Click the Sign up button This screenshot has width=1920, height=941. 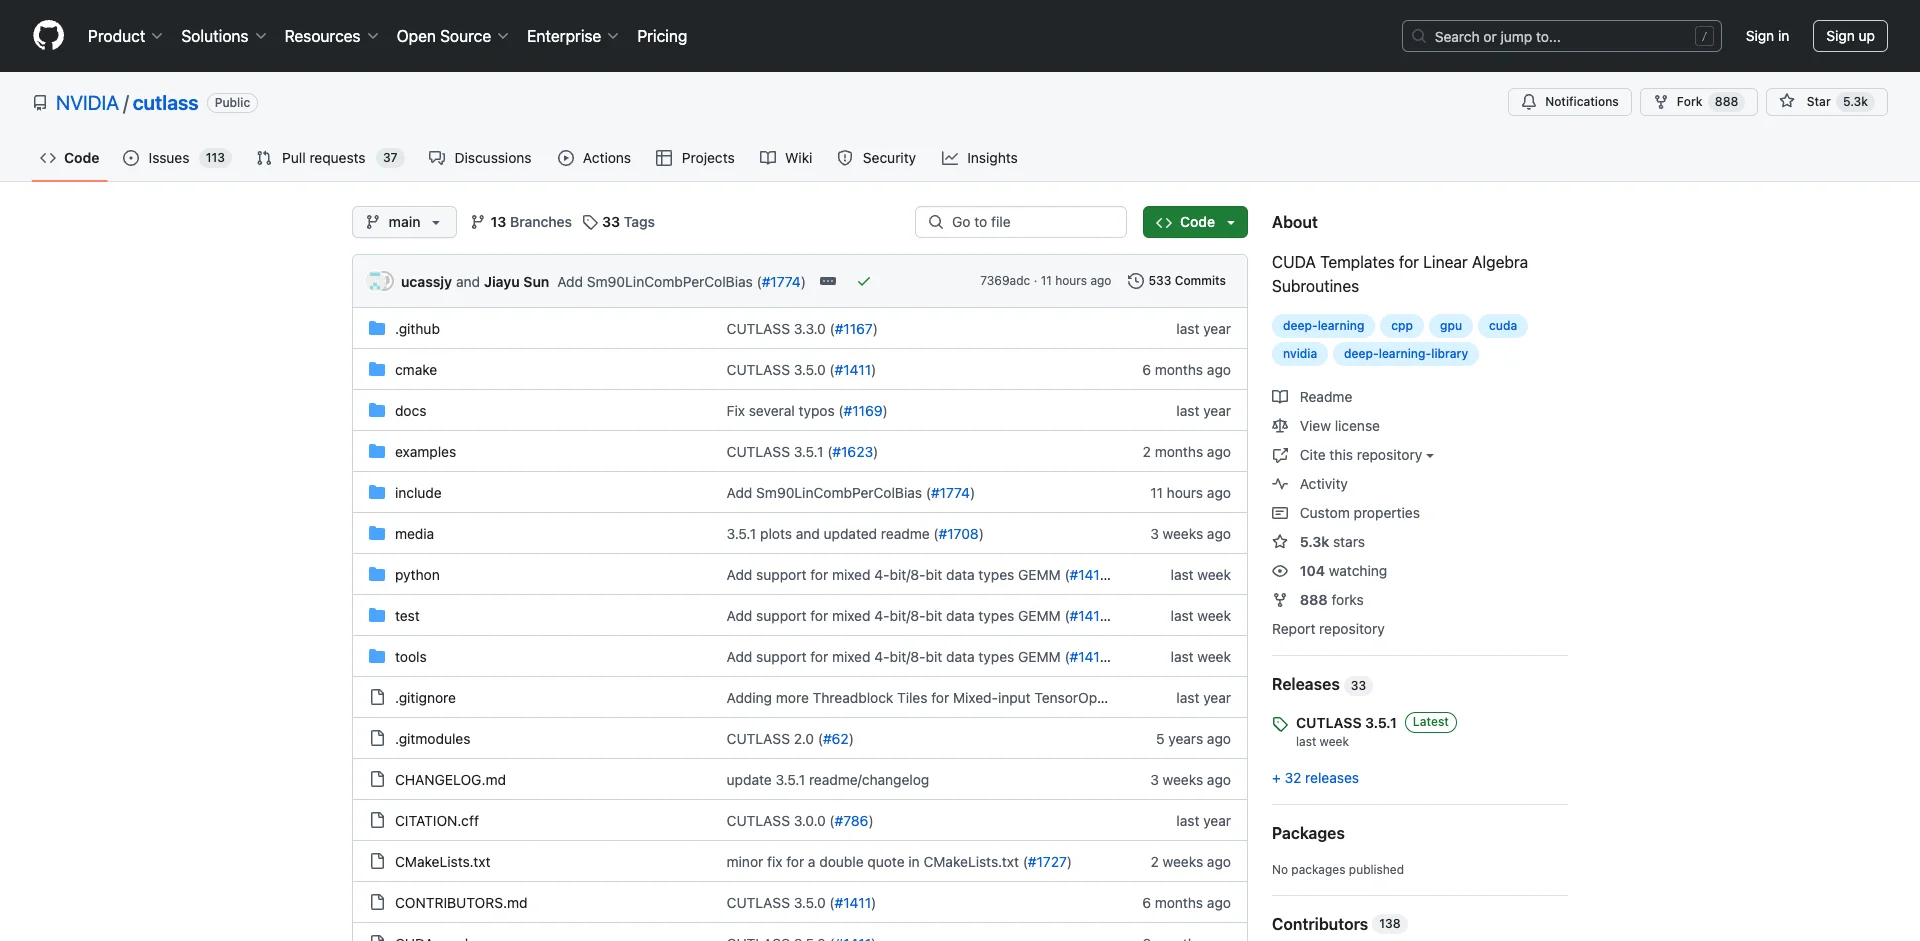tap(1850, 36)
